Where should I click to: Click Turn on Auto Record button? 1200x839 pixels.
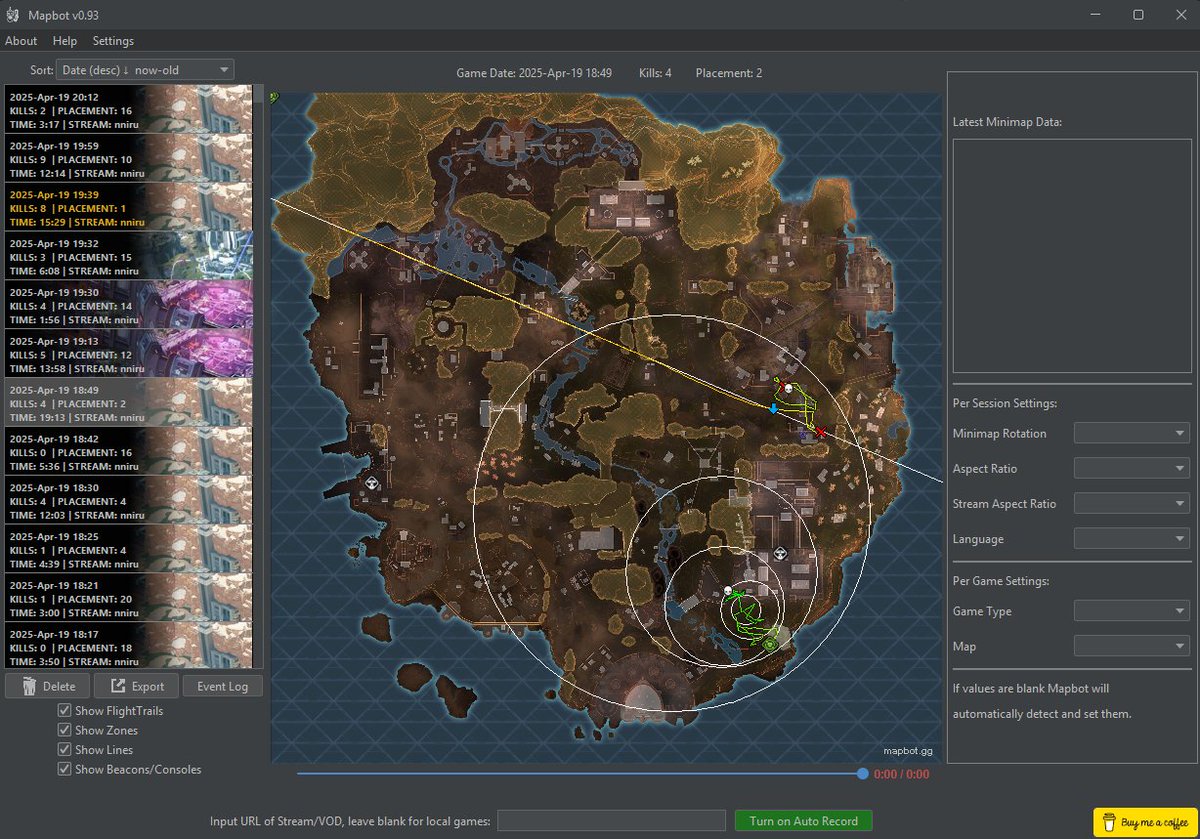pos(803,821)
